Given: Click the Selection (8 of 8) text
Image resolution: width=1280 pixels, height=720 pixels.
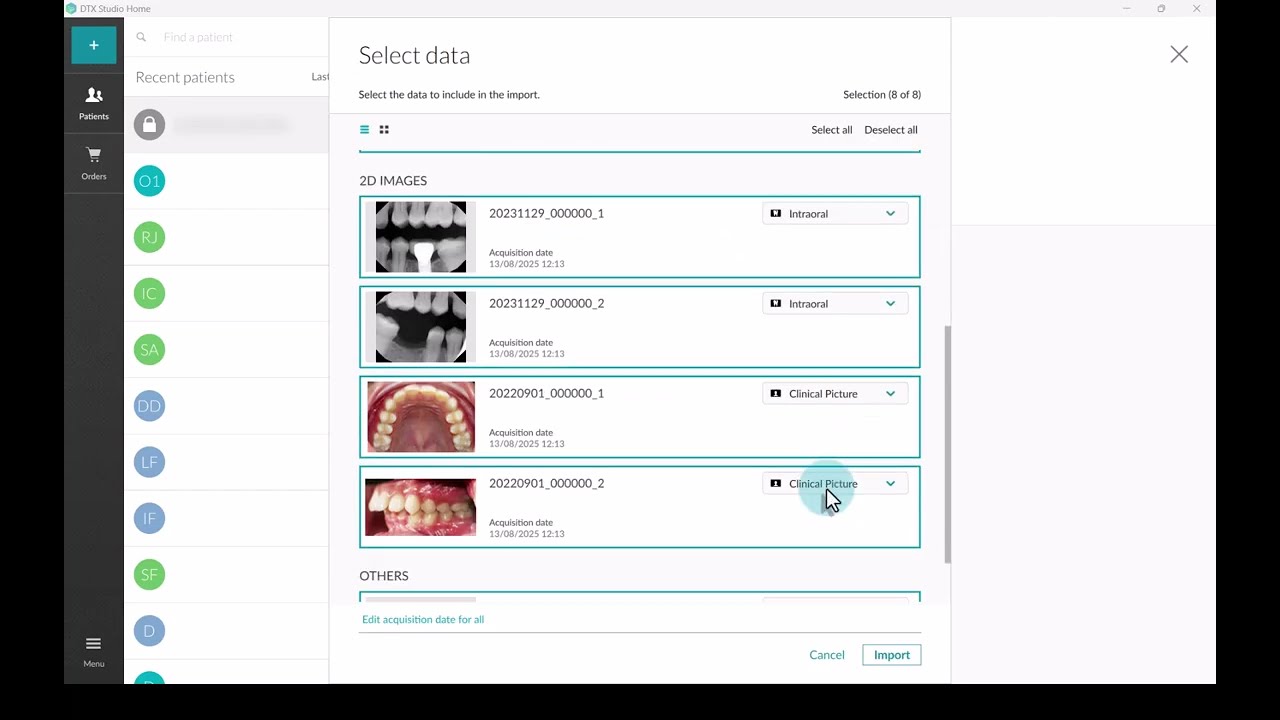Looking at the screenshot, I should (x=882, y=95).
